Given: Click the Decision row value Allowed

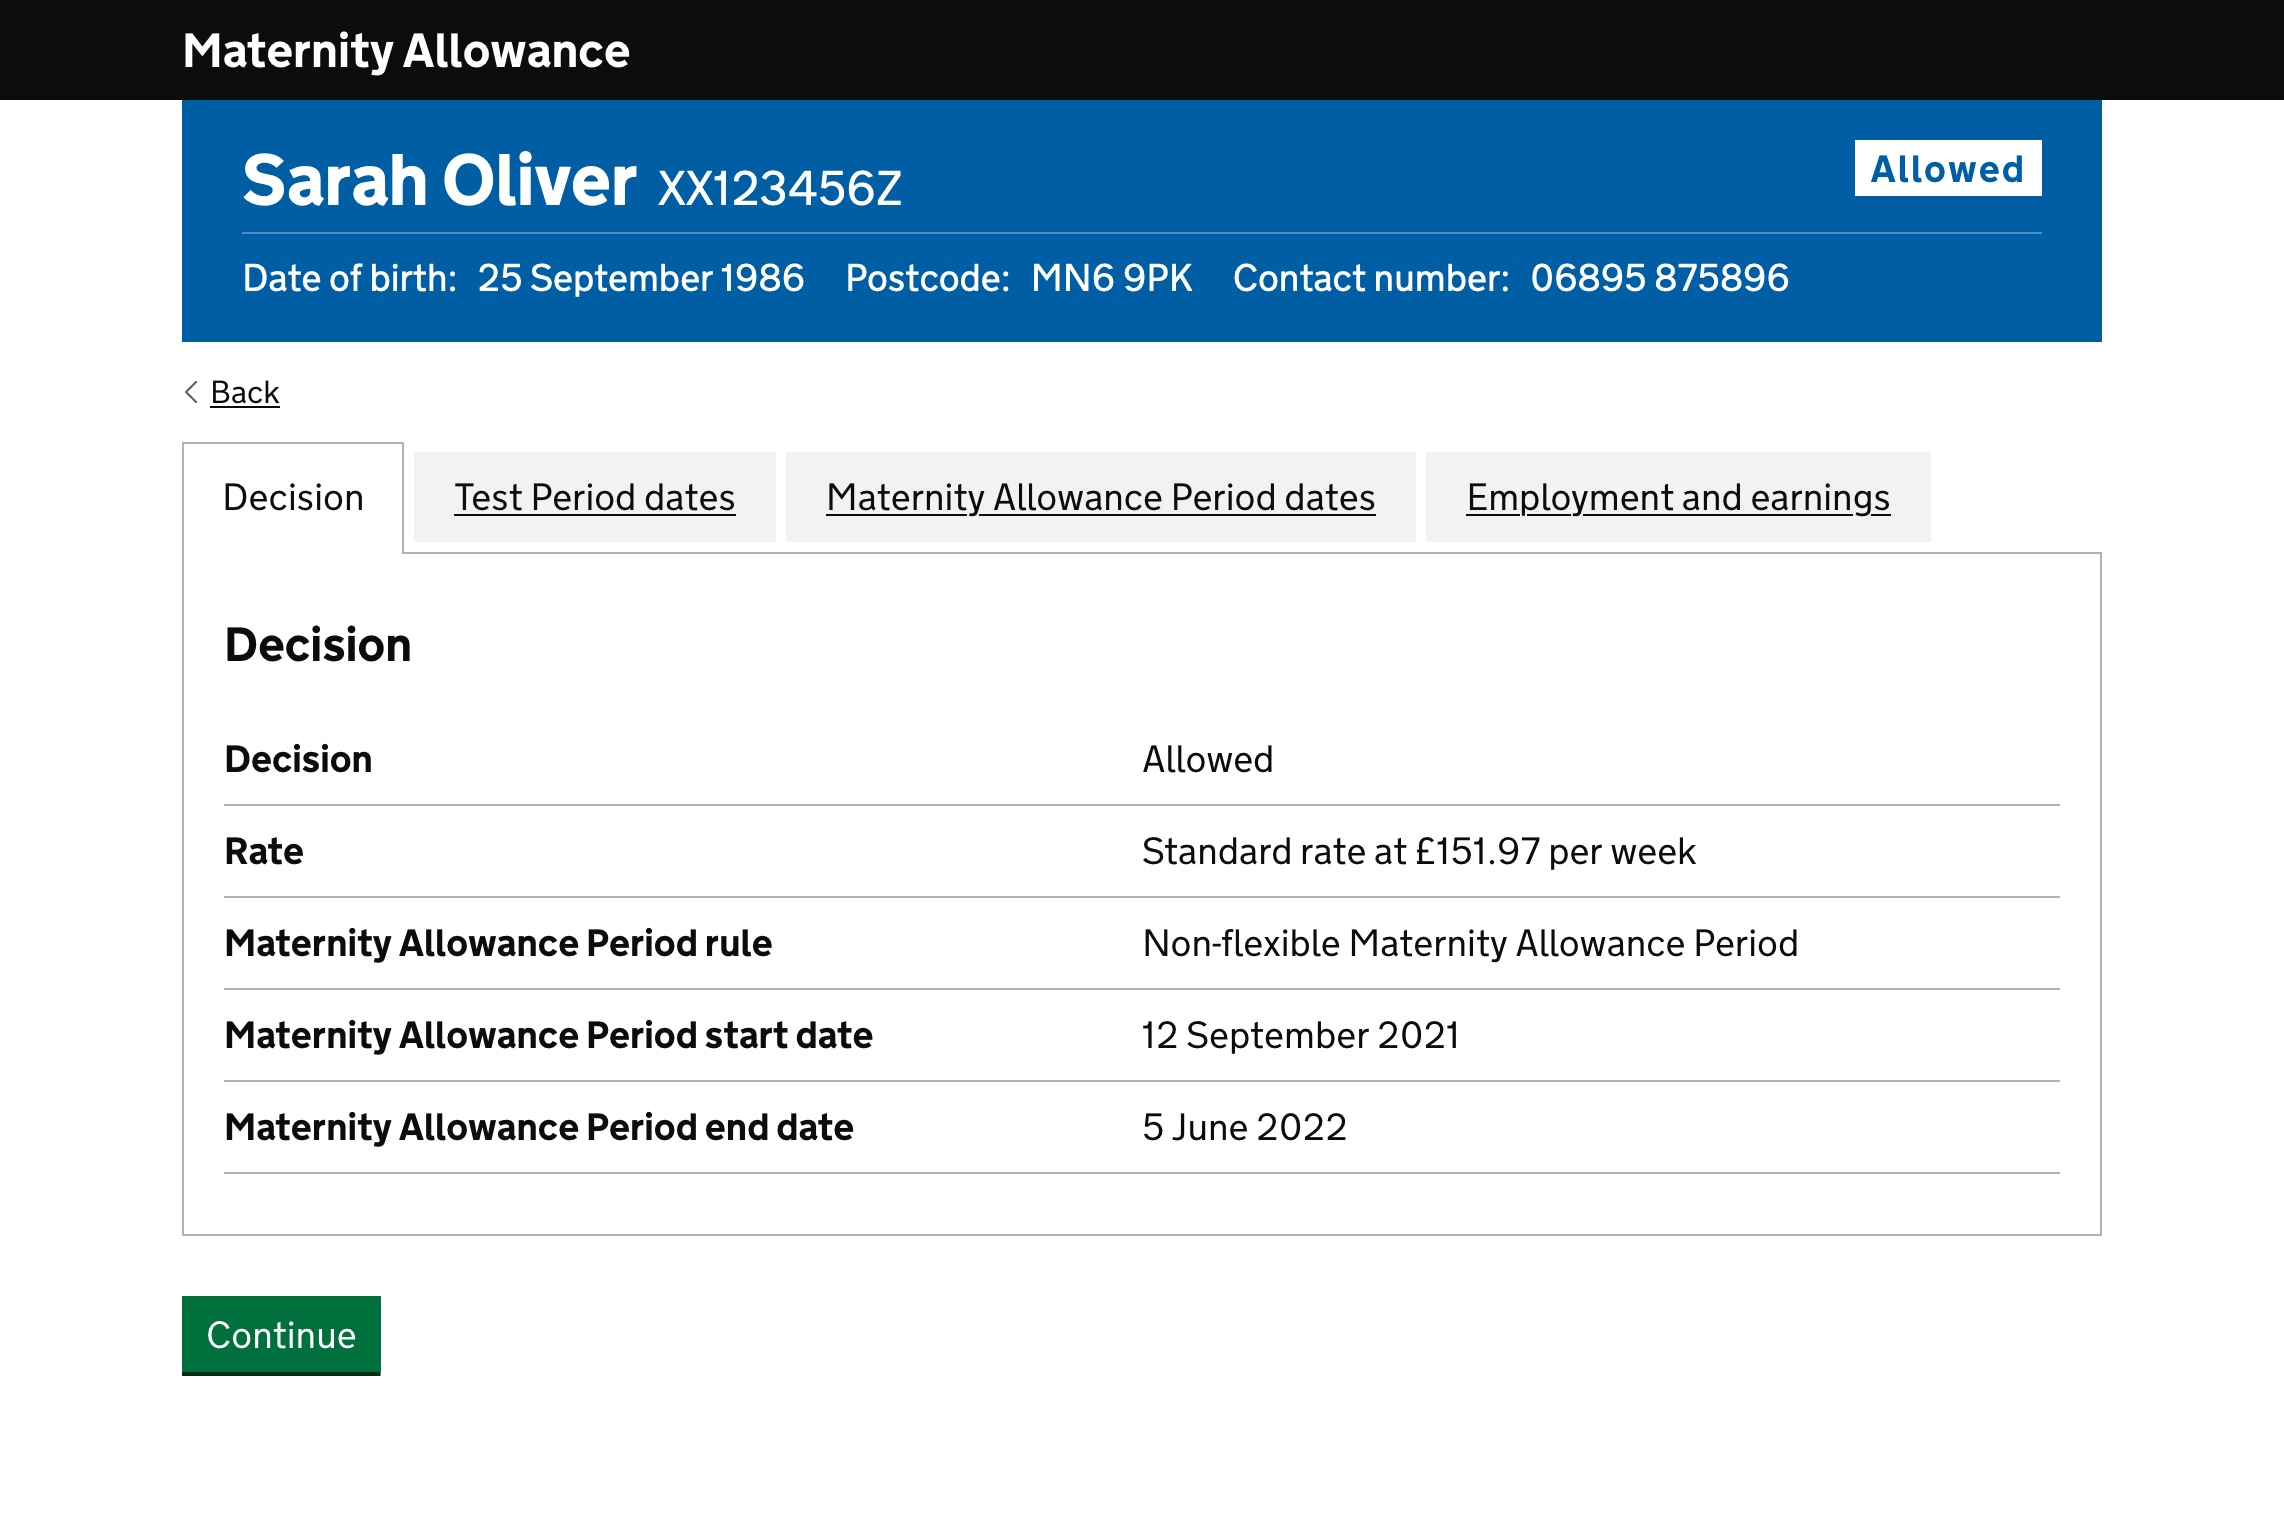Looking at the screenshot, I should (1208, 760).
